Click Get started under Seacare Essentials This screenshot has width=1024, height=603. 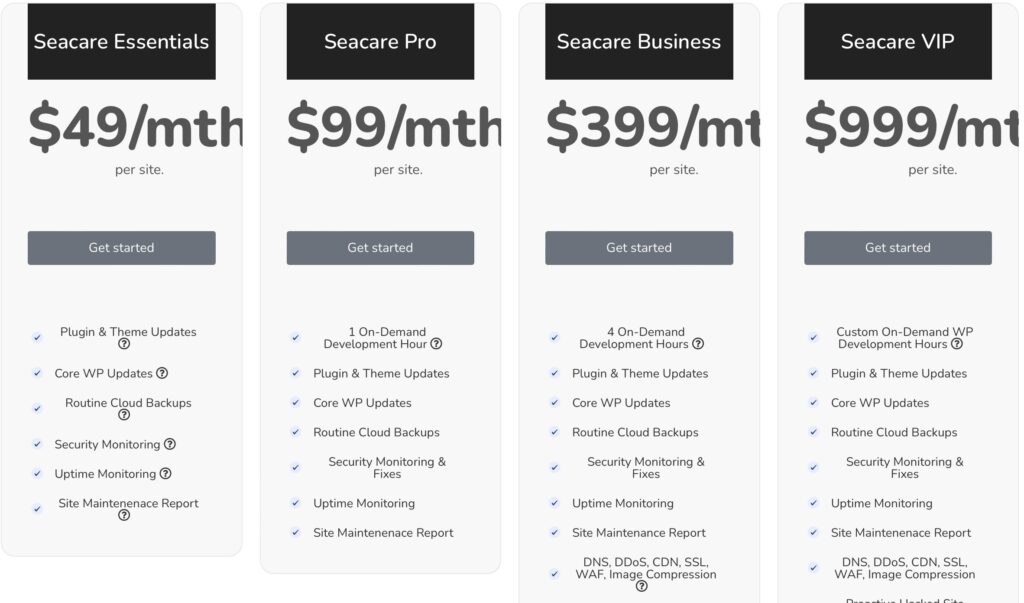pyautogui.click(x=121, y=248)
